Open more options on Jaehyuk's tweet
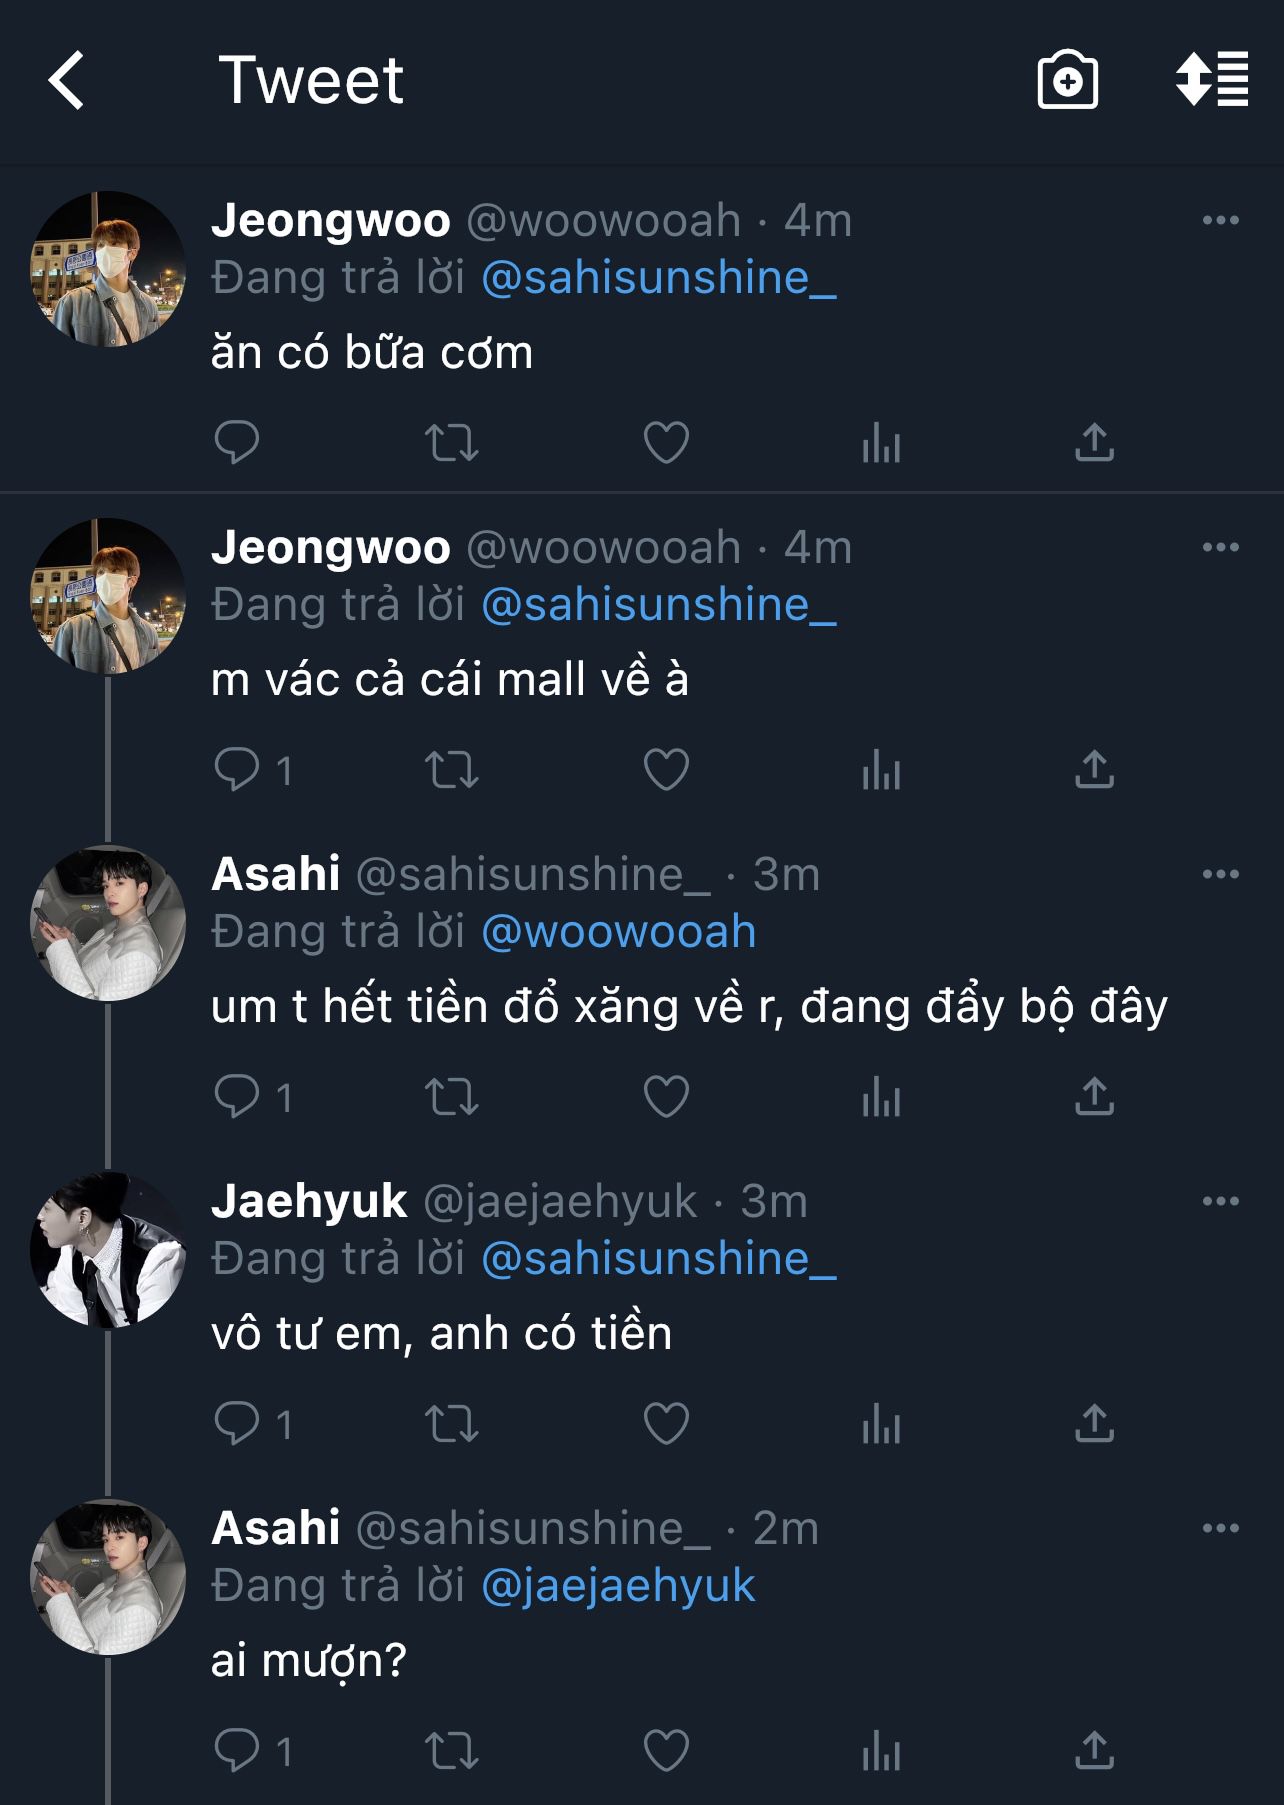 coord(1220,1201)
